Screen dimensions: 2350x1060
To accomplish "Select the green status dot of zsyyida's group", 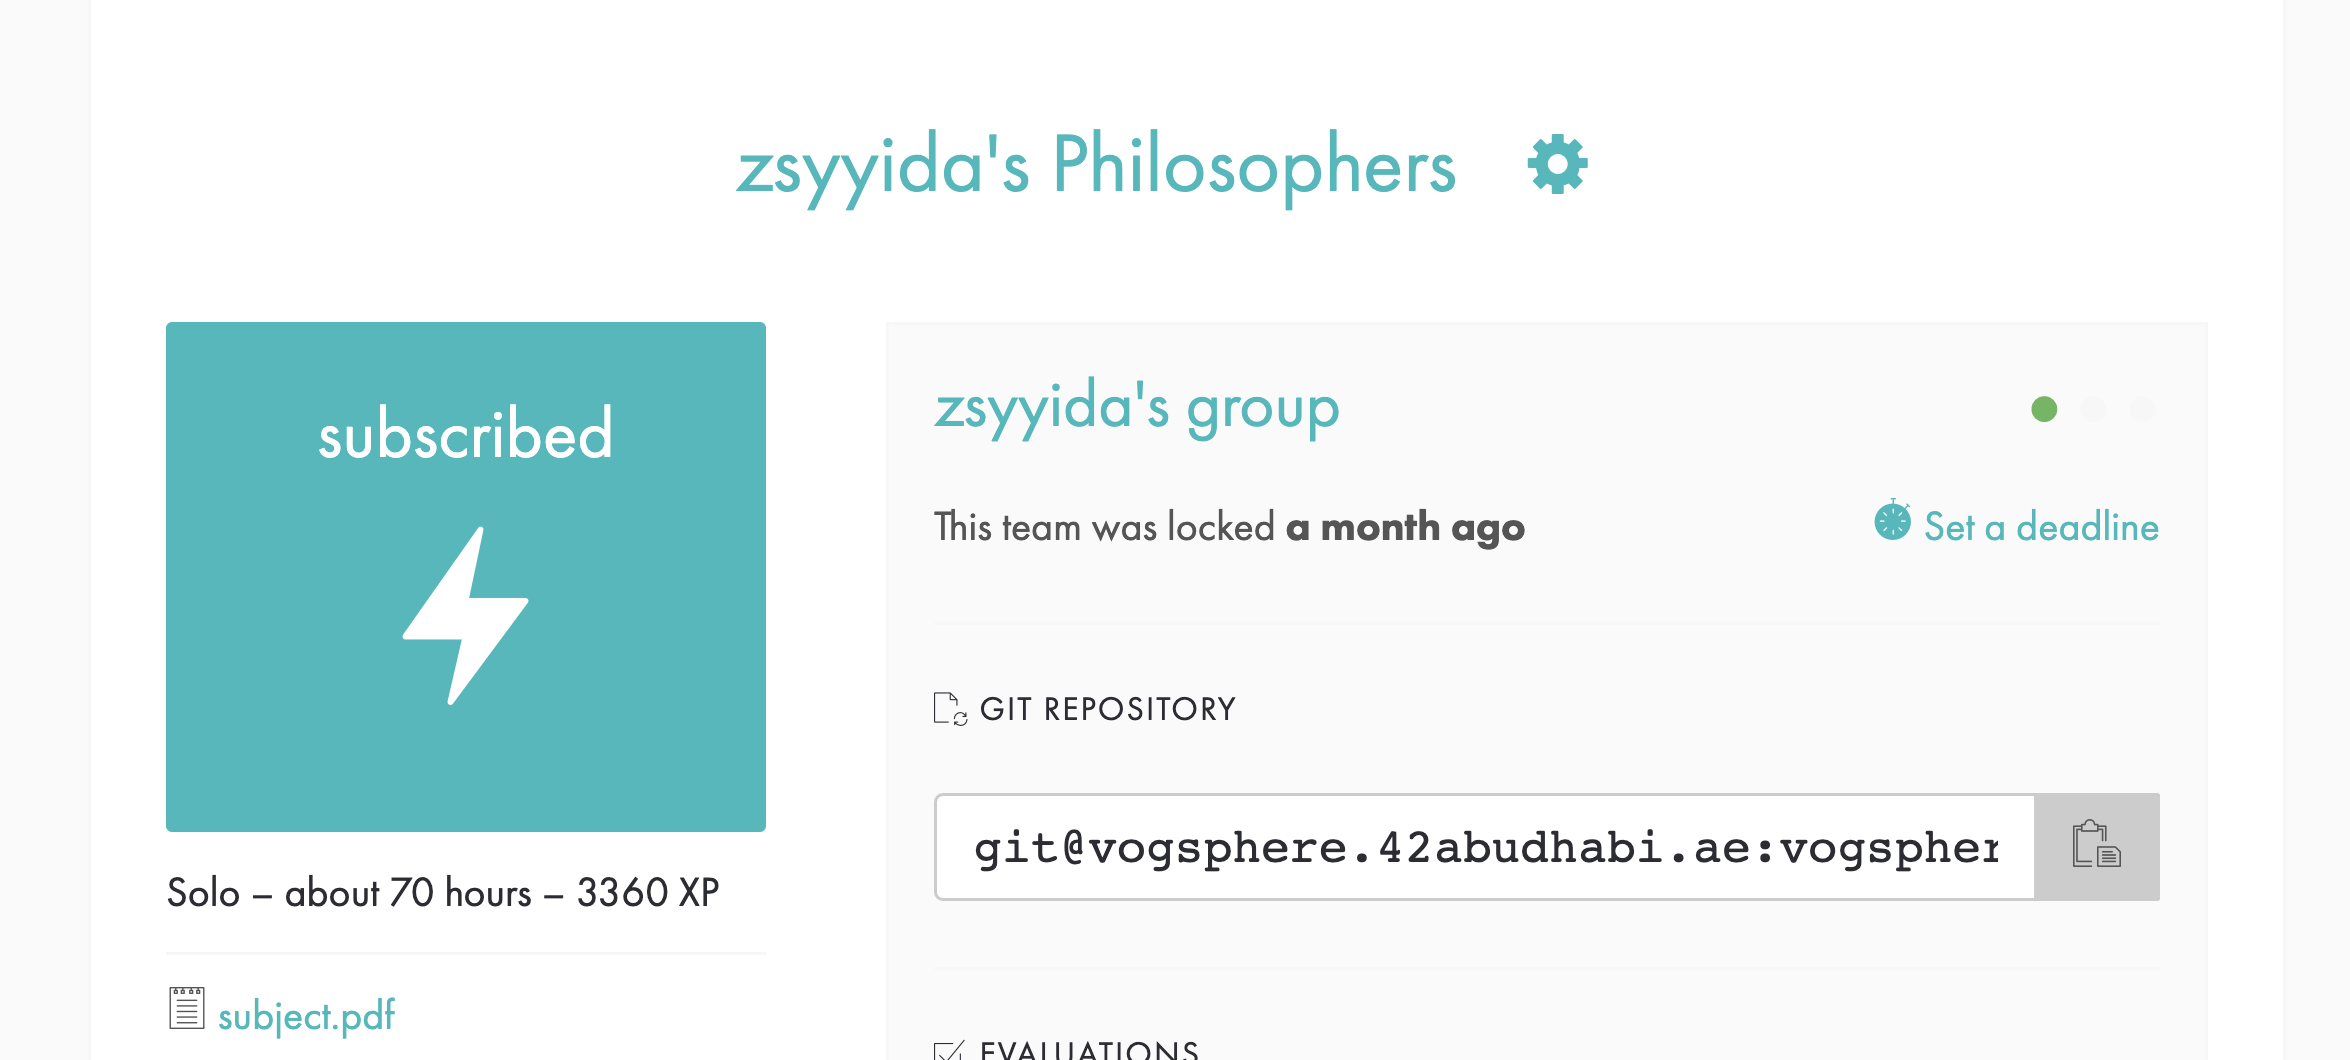I will pos(2044,409).
